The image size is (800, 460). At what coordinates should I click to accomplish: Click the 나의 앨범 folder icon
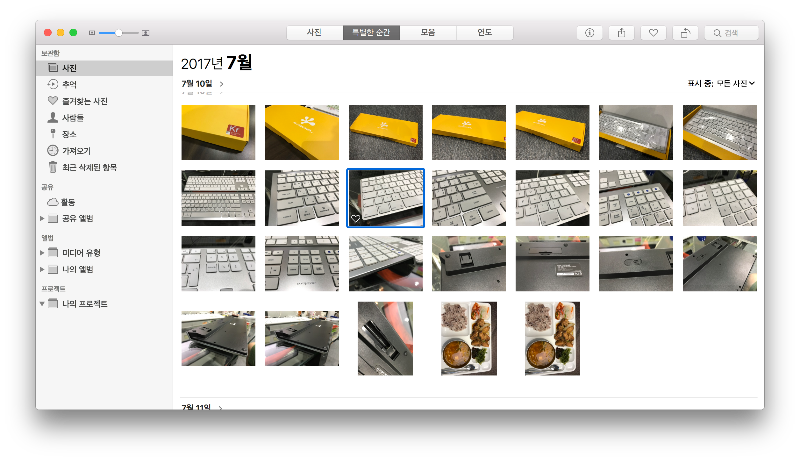click(x=53, y=269)
